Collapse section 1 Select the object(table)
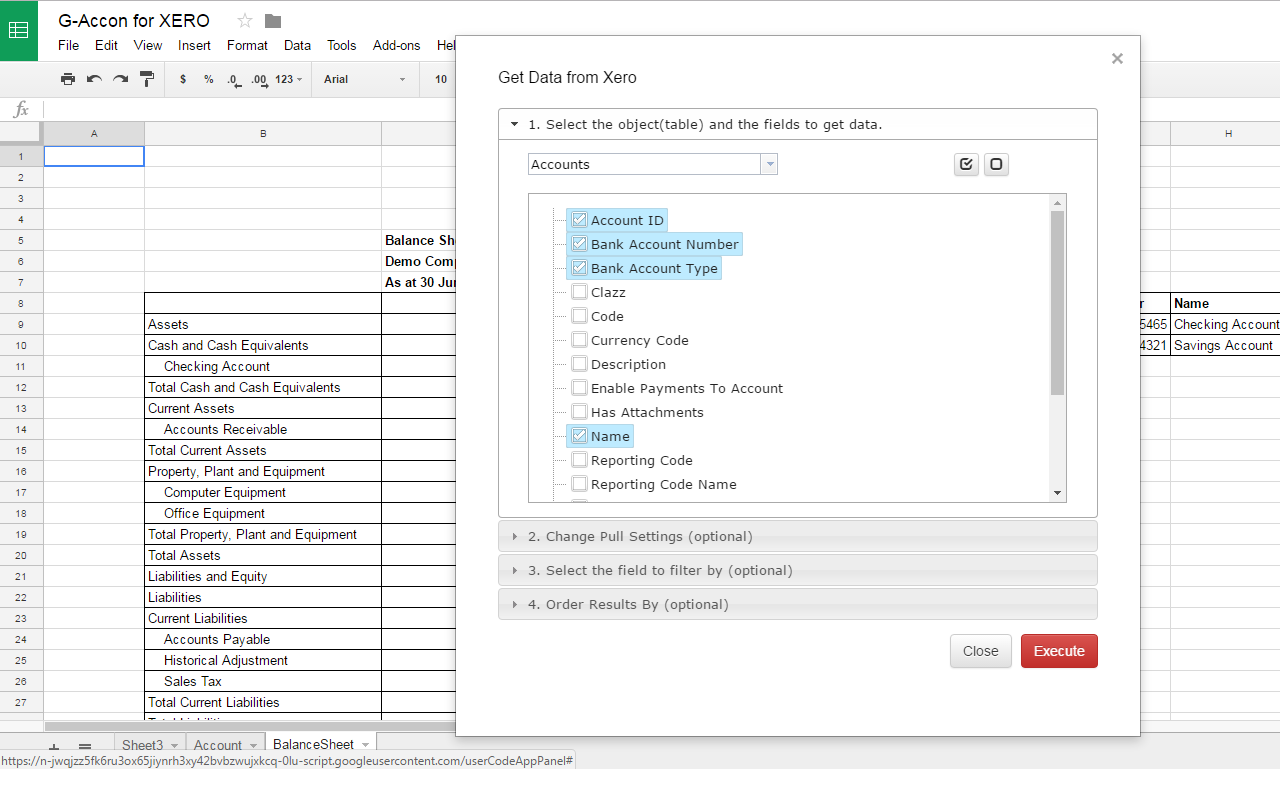The image size is (1280, 800). (x=798, y=125)
